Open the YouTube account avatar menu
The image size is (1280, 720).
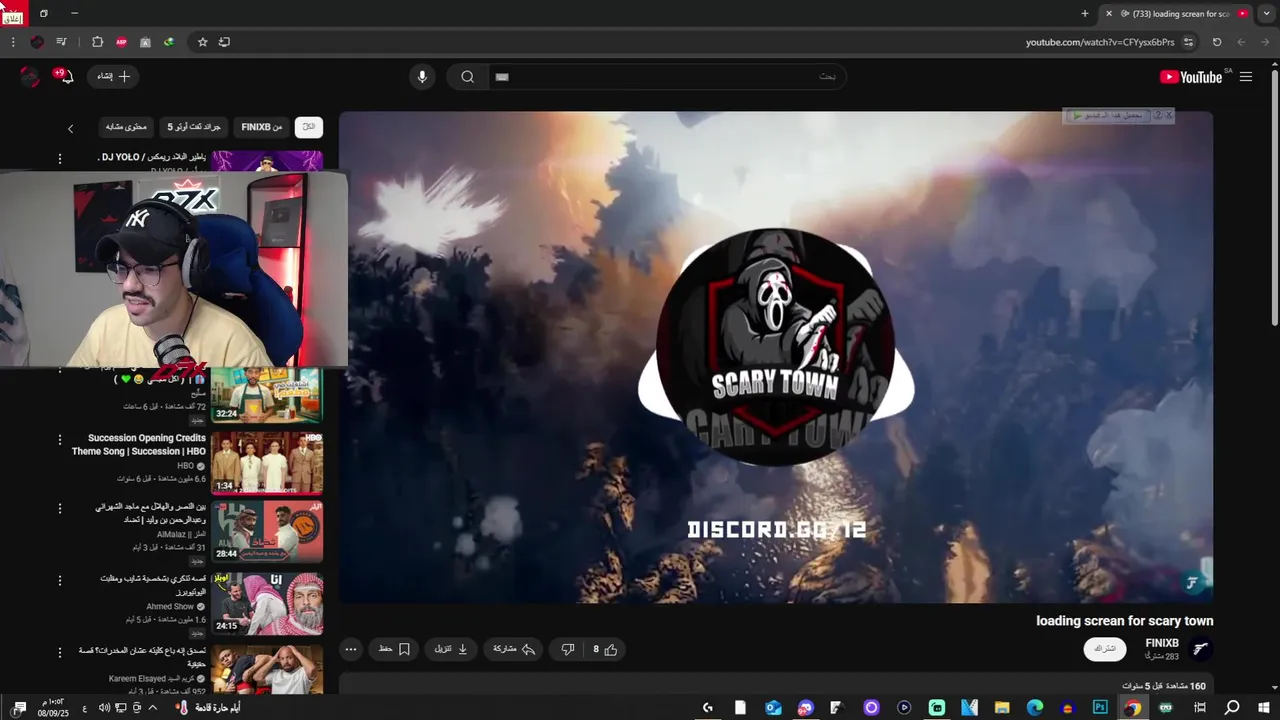tap(31, 77)
